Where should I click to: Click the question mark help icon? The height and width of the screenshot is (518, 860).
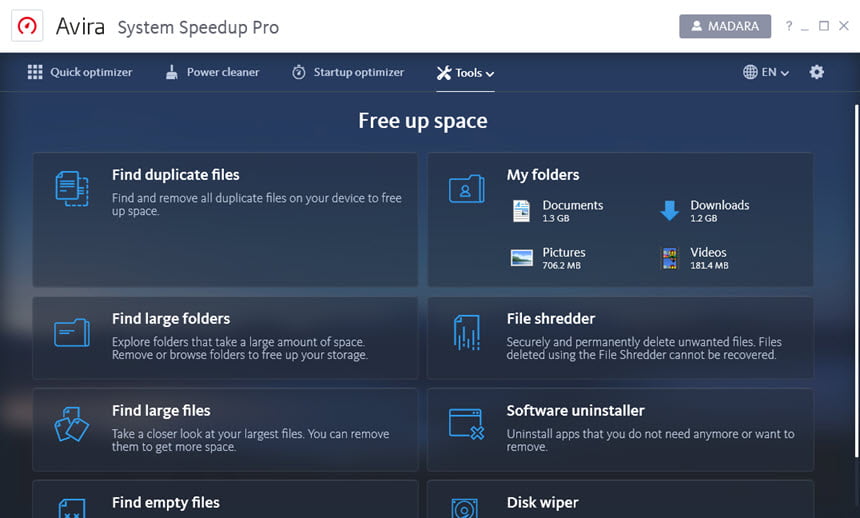(x=789, y=26)
